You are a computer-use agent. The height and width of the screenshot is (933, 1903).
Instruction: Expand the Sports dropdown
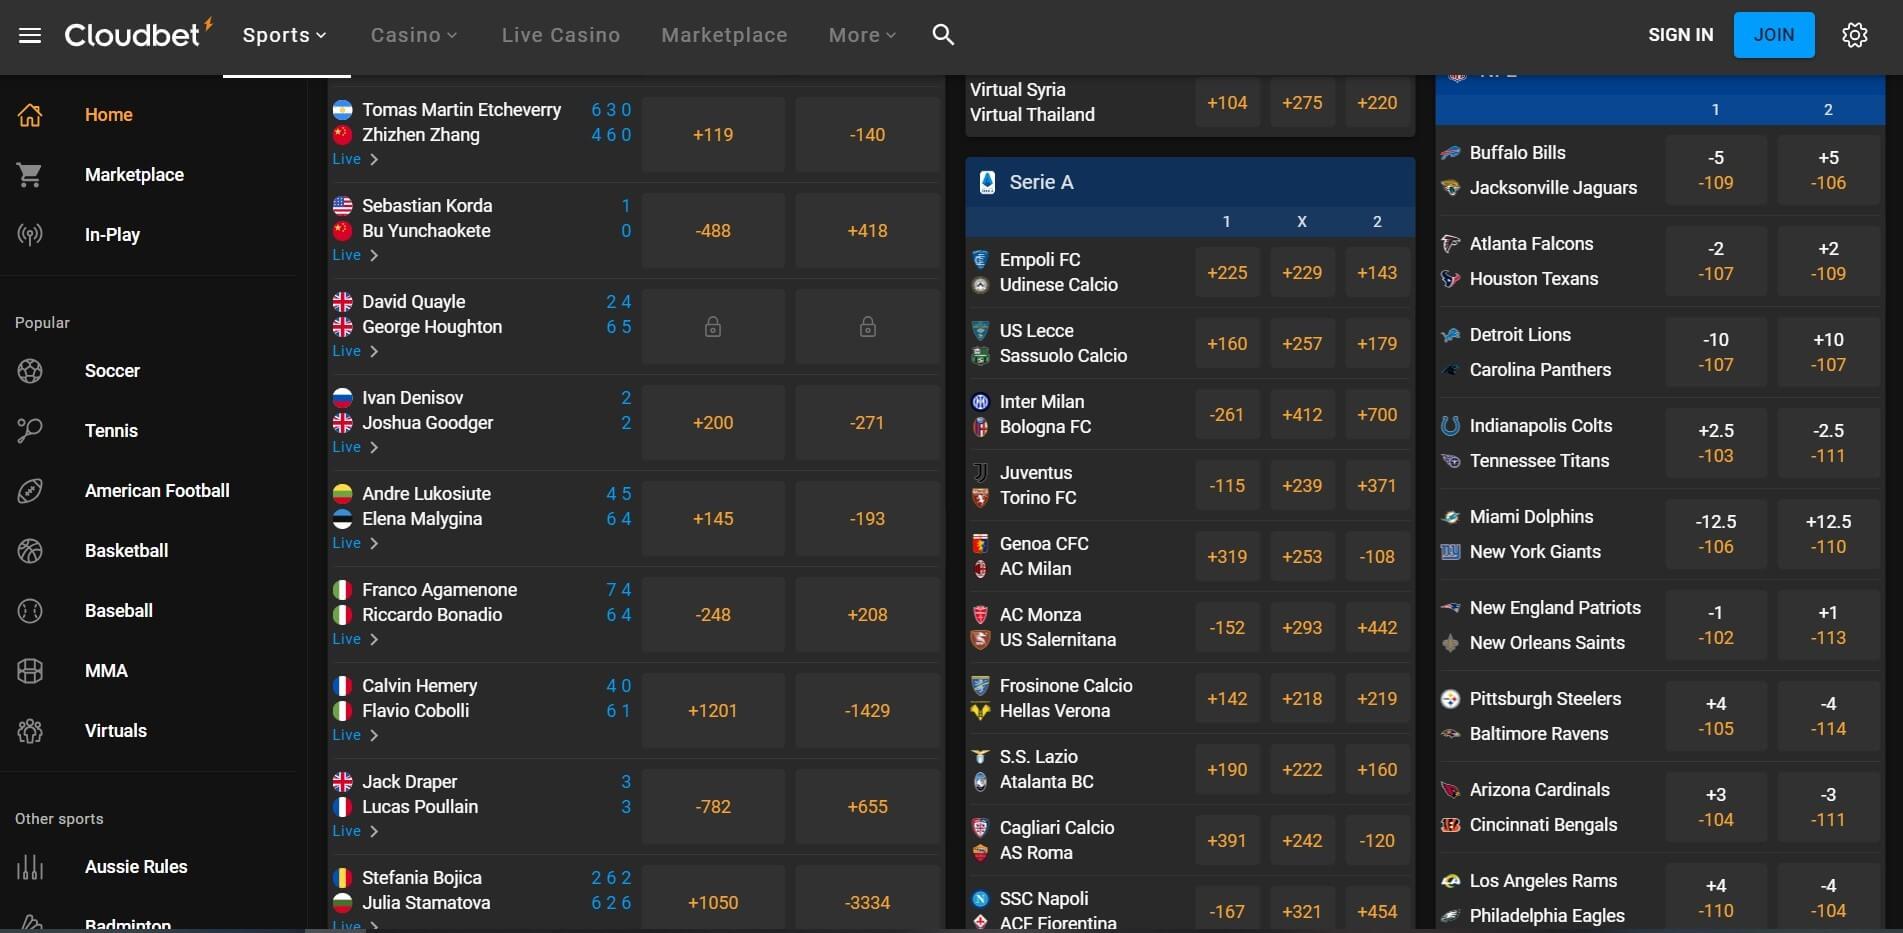pyautogui.click(x=285, y=35)
